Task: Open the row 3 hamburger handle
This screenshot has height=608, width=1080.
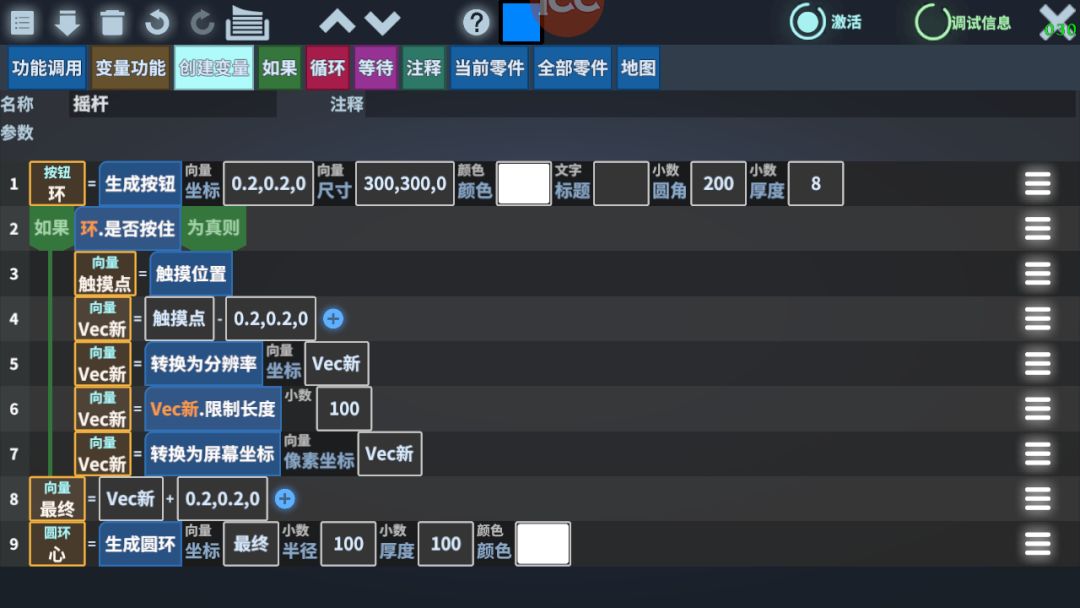Action: (x=1037, y=274)
